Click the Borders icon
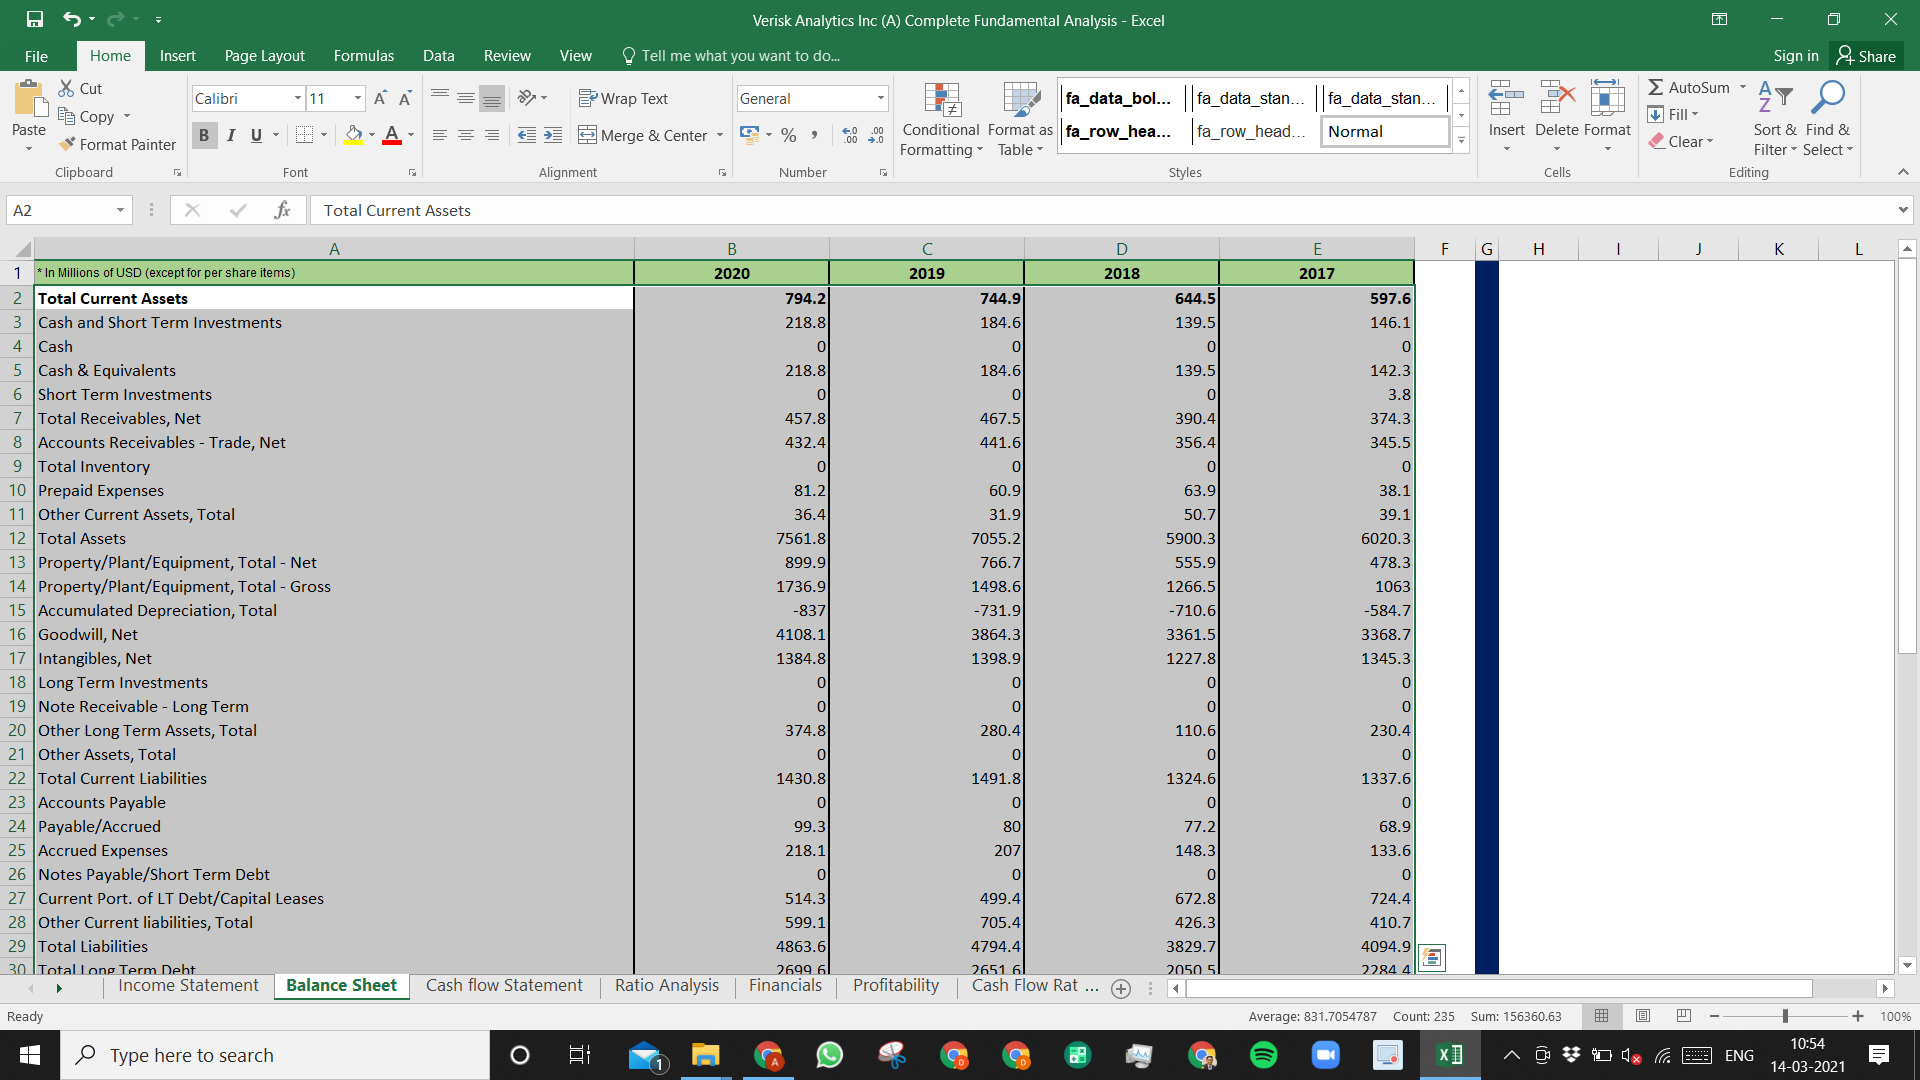 (x=305, y=134)
